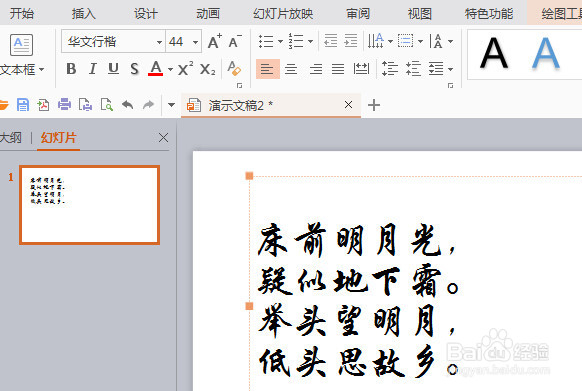Open the 特色功能 tab
The image size is (582, 391).
coord(489,14)
